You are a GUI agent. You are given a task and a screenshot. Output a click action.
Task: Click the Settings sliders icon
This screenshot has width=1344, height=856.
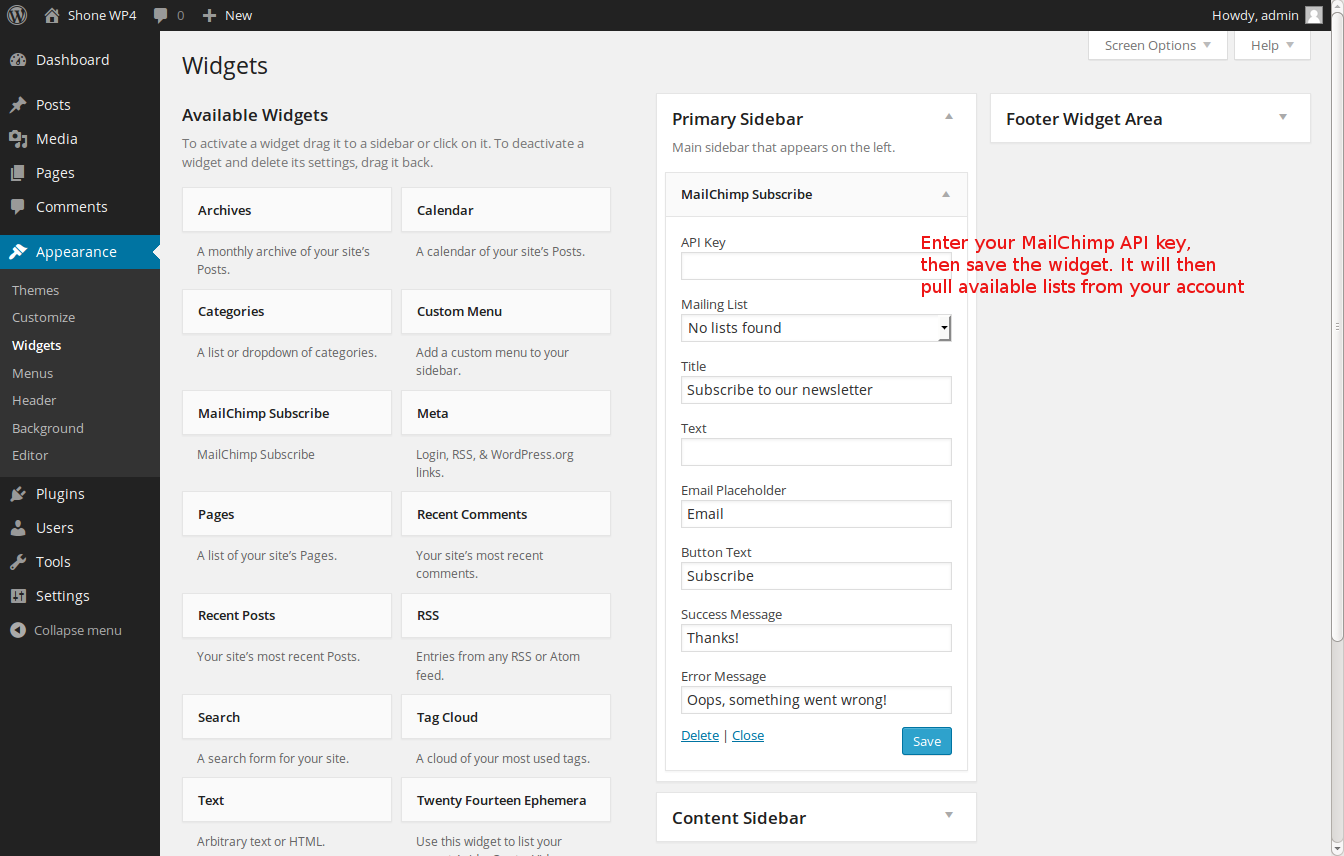click(18, 596)
